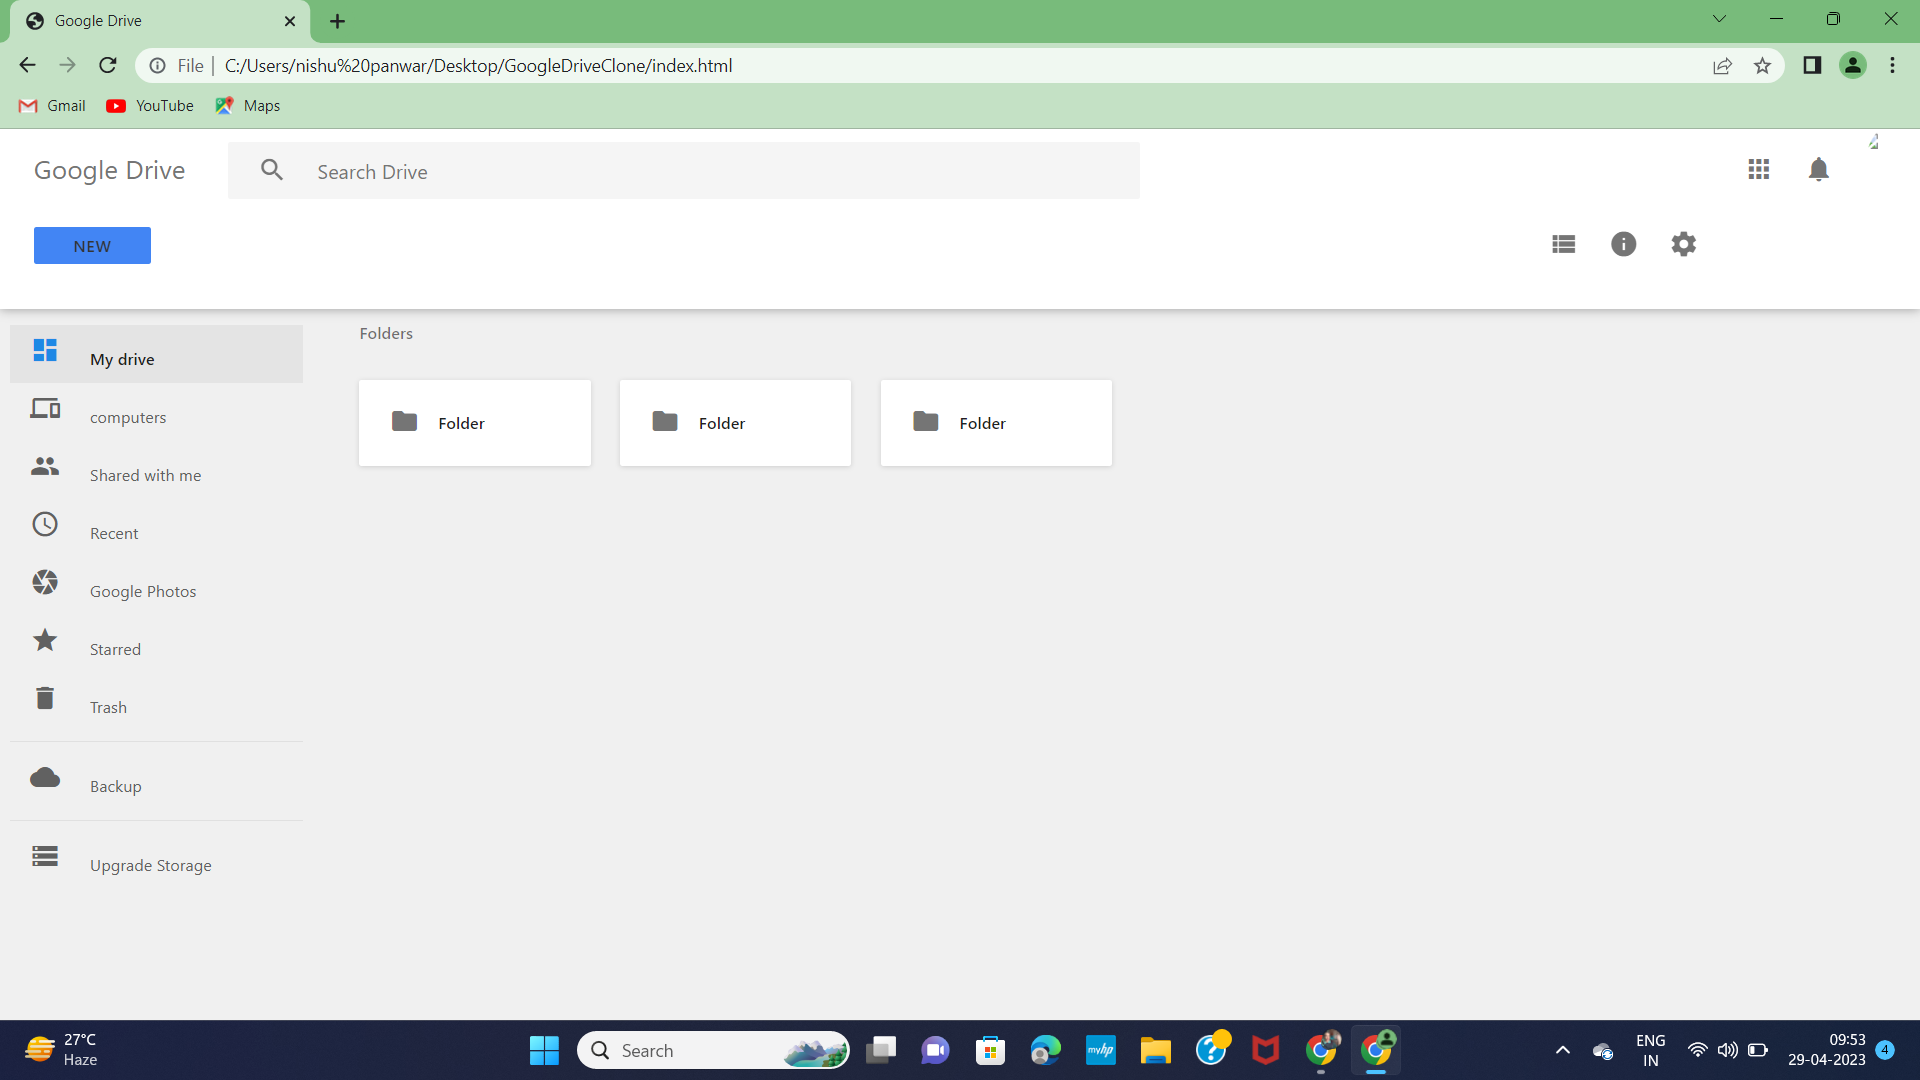The image size is (1920, 1080).
Task: Adjust the battery indicator in the taskbar
Action: tap(1758, 1050)
